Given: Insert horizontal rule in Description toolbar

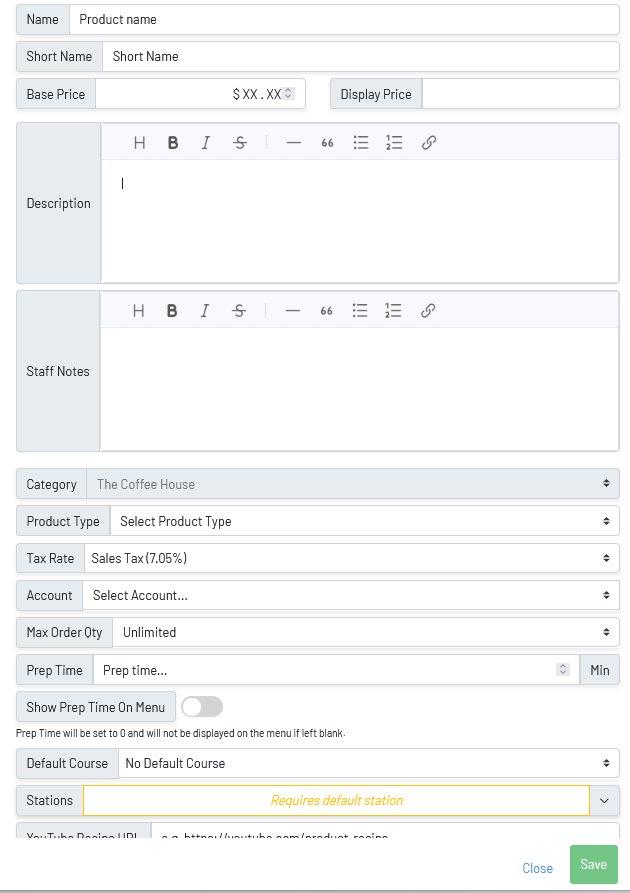Looking at the screenshot, I should pyautogui.click(x=293, y=143).
